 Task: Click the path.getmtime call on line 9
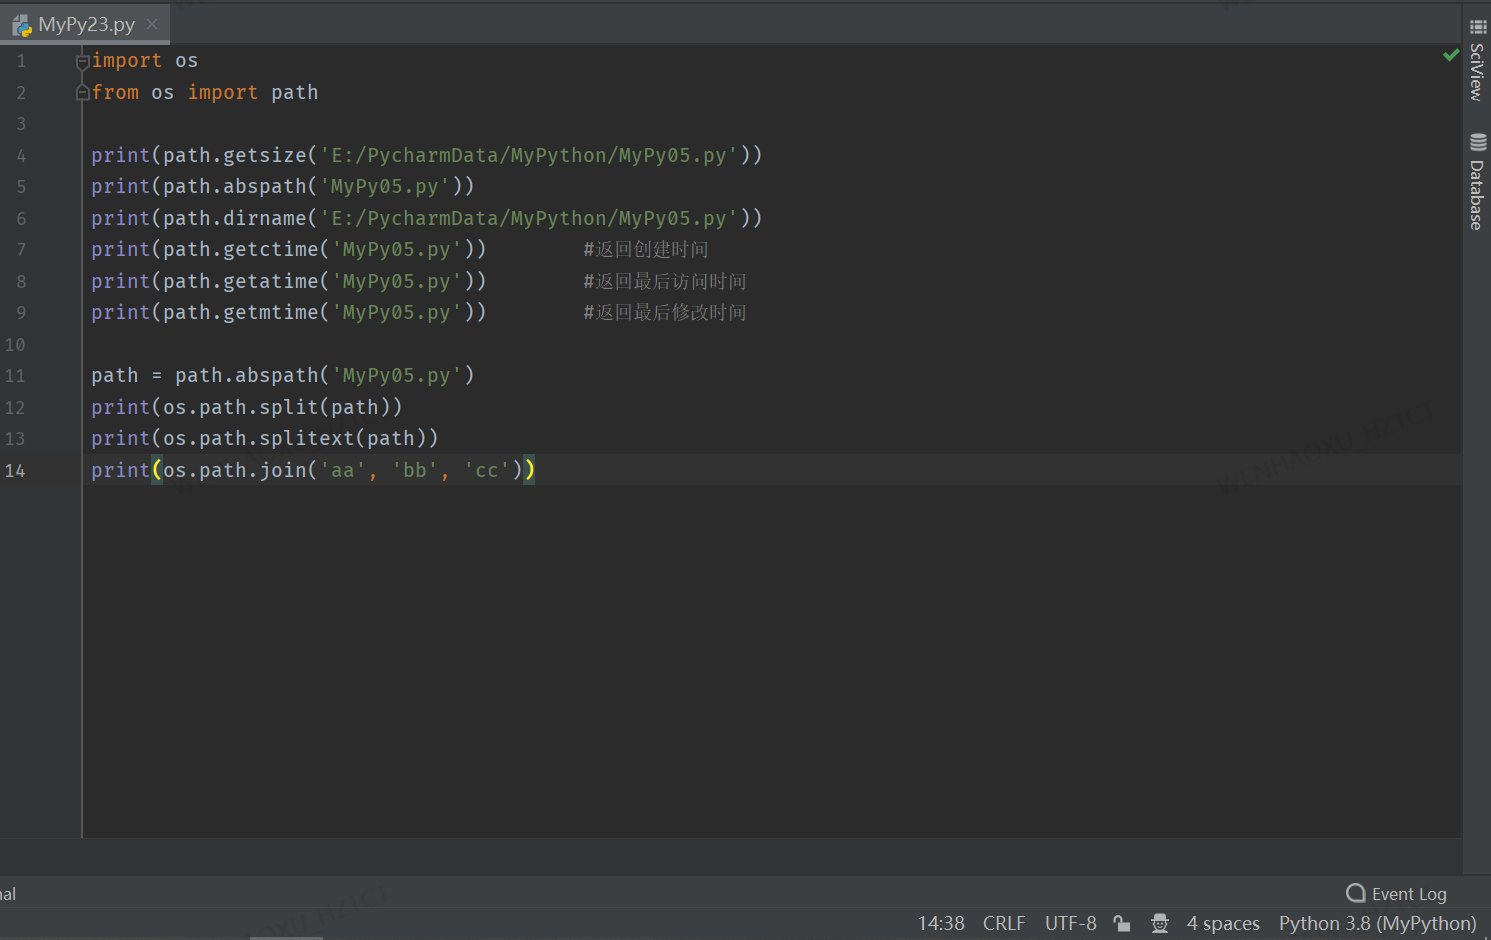coord(289,312)
